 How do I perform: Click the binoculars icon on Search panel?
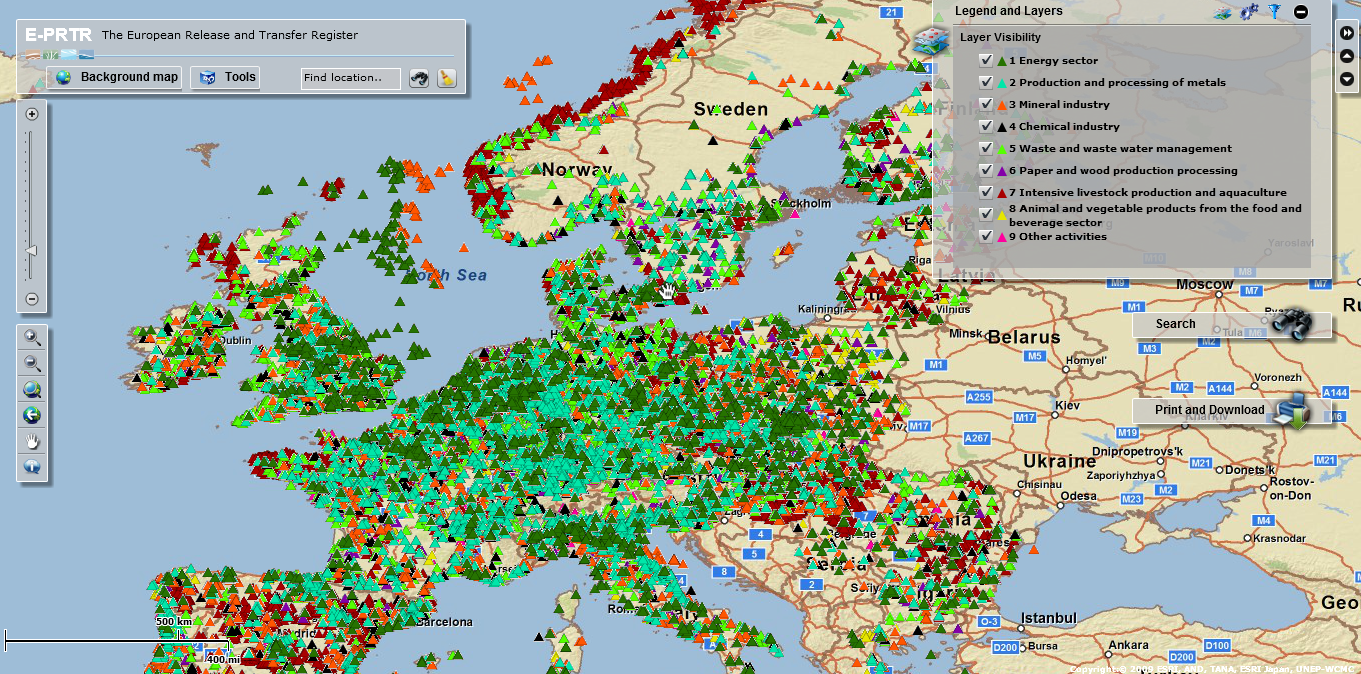tap(1291, 323)
